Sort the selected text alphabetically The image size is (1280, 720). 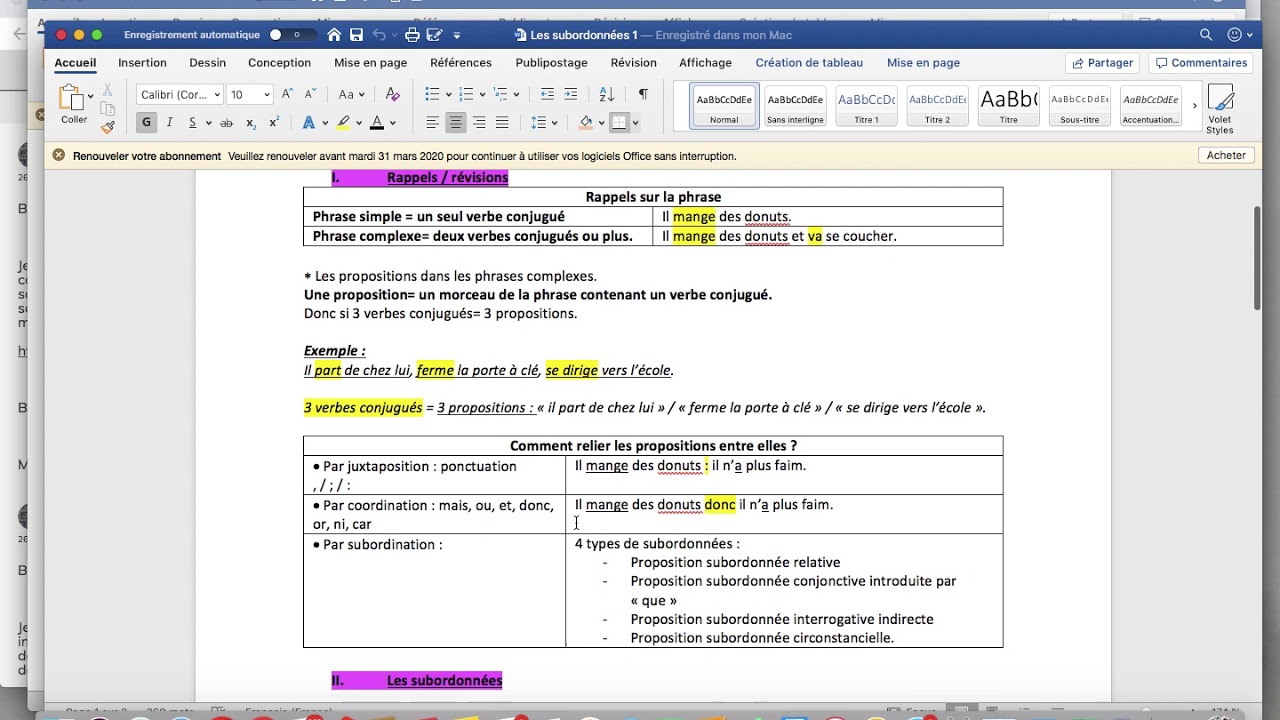pyautogui.click(x=607, y=94)
